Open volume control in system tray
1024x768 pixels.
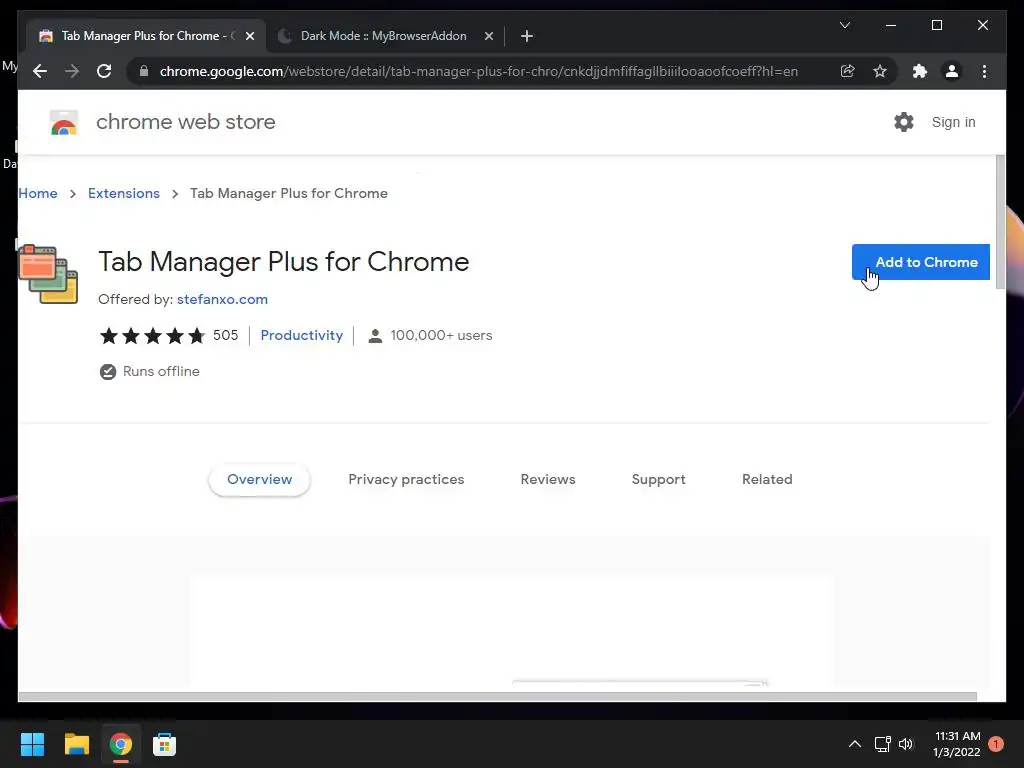[x=906, y=744]
